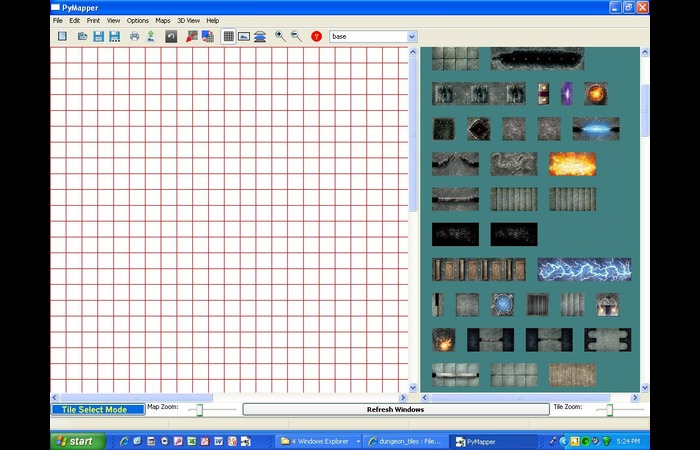Switch to the dungeon_tiles browser taskbar item

[x=405, y=441]
